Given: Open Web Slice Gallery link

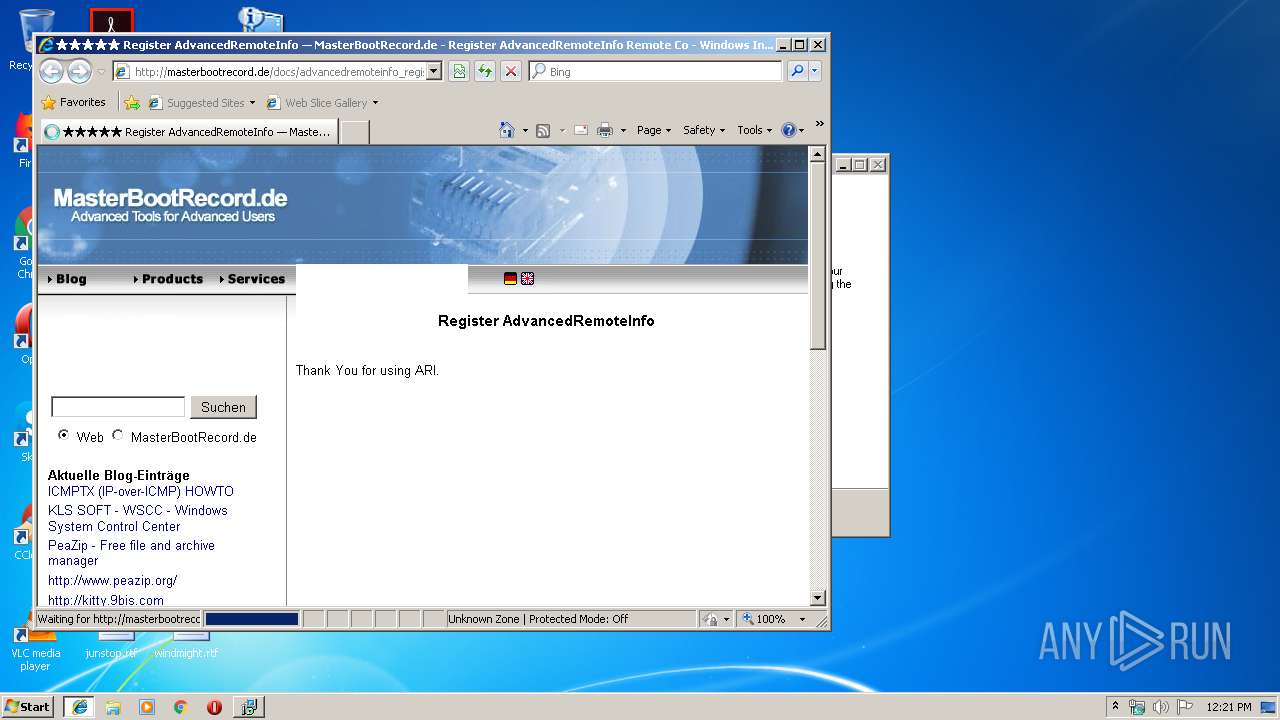Looking at the screenshot, I should click(322, 102).
